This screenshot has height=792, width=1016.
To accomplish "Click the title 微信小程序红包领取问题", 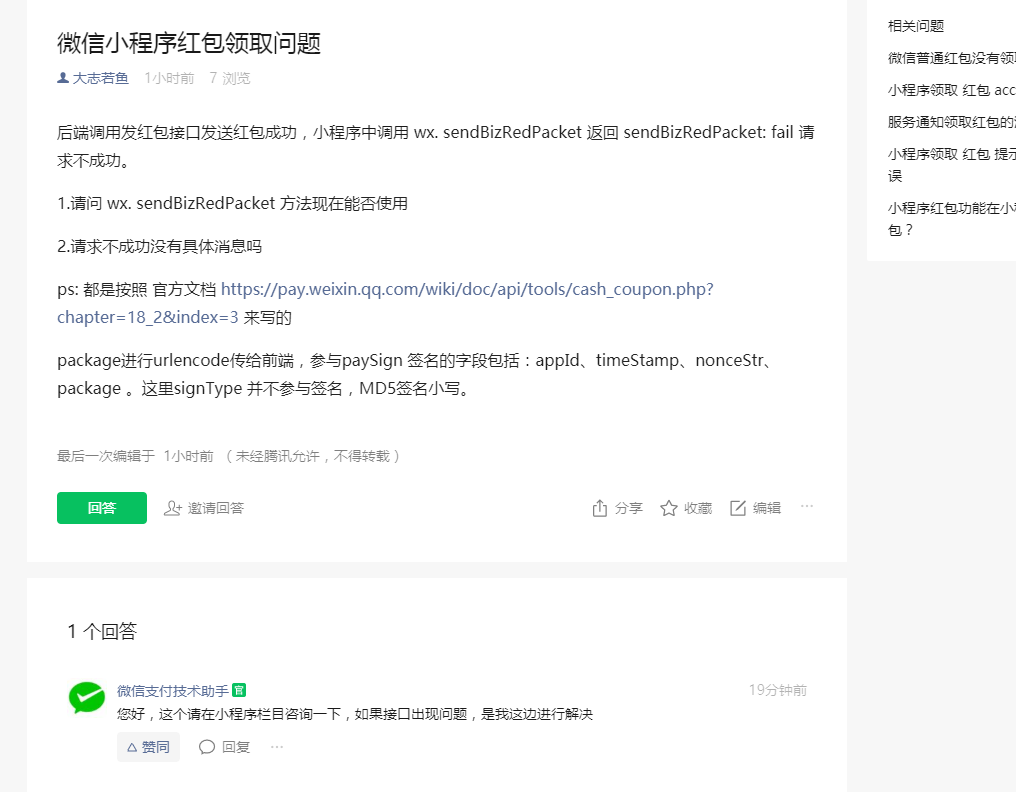I will point(189,43).
